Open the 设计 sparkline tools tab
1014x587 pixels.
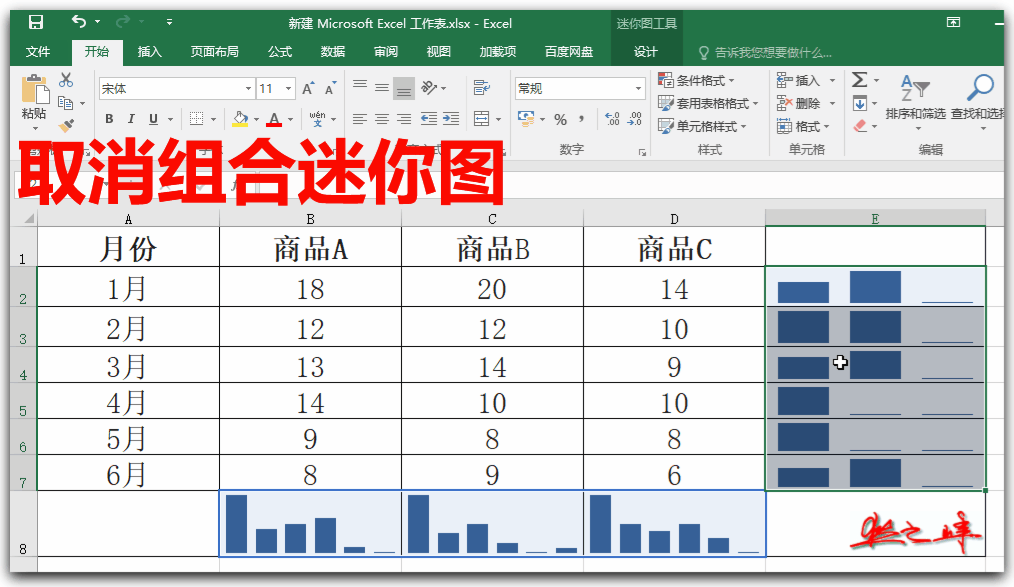(645, 52)
